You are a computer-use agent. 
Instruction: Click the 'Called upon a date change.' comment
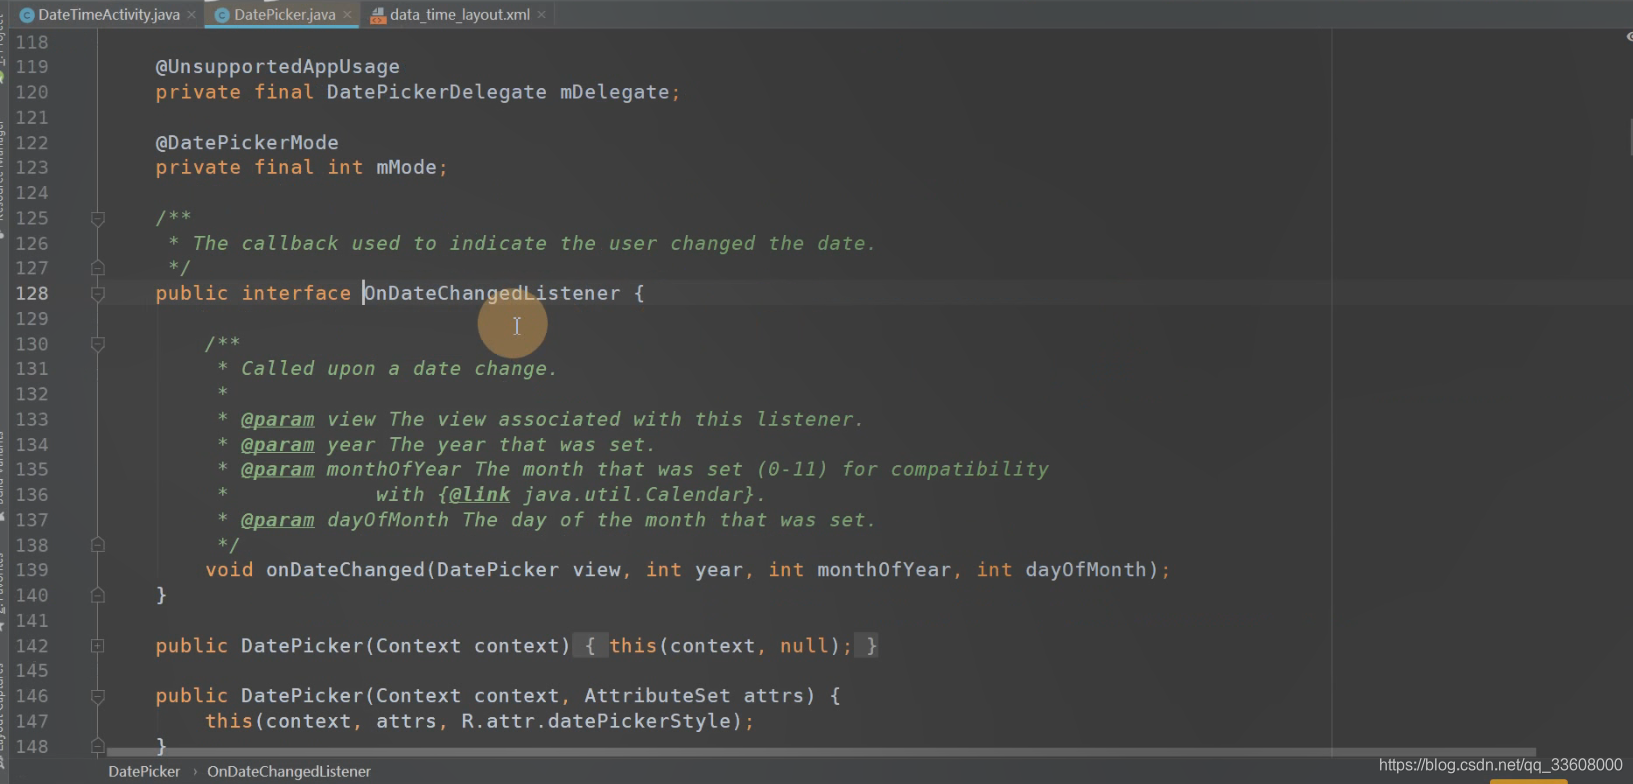click(x=399, y=369)
